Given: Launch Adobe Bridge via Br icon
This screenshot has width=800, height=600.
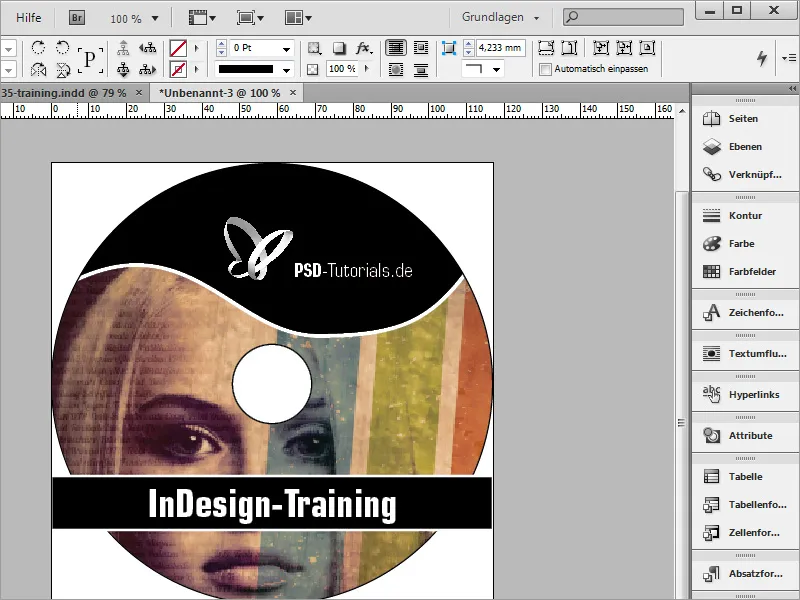Looking at the screenshot, I should click(77, 18).
